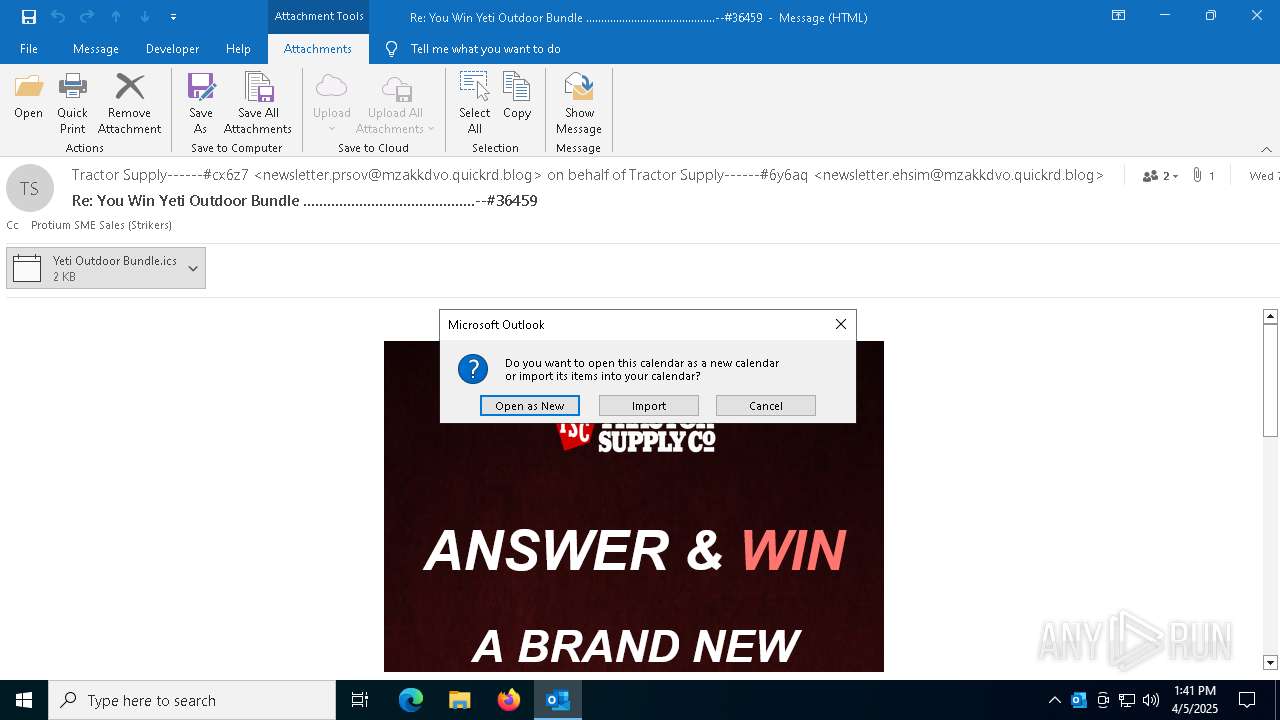Collapse the ribbon with the chevron

[x=1266, y=149]
